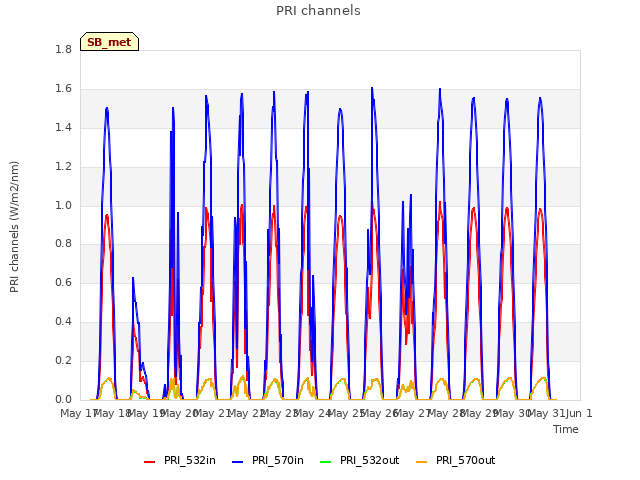Click the Jun 1 x-axis tick label

(x=579, y=413)
